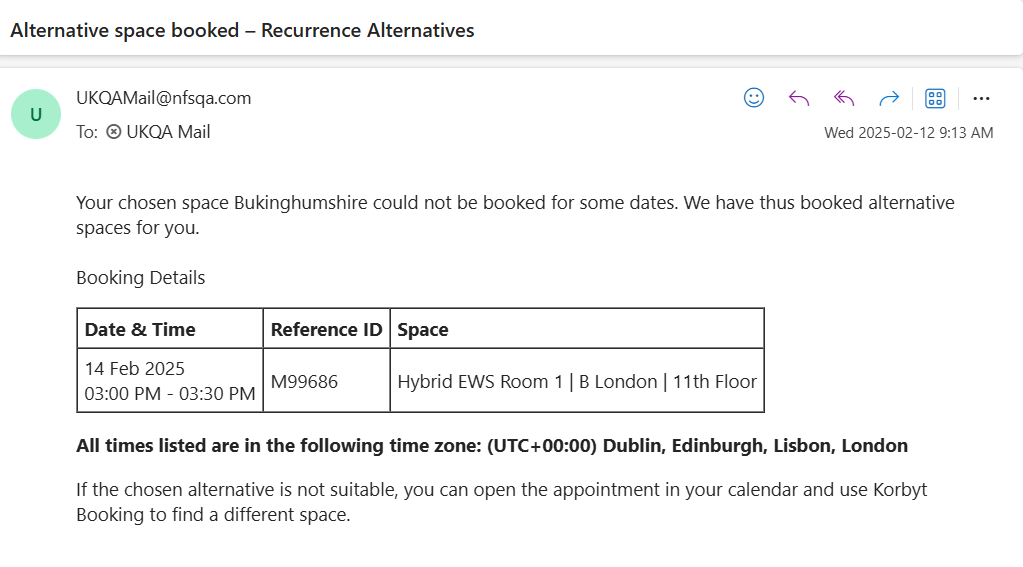Click the Hybrid EWS Room 1 space cell

point(577,382)
